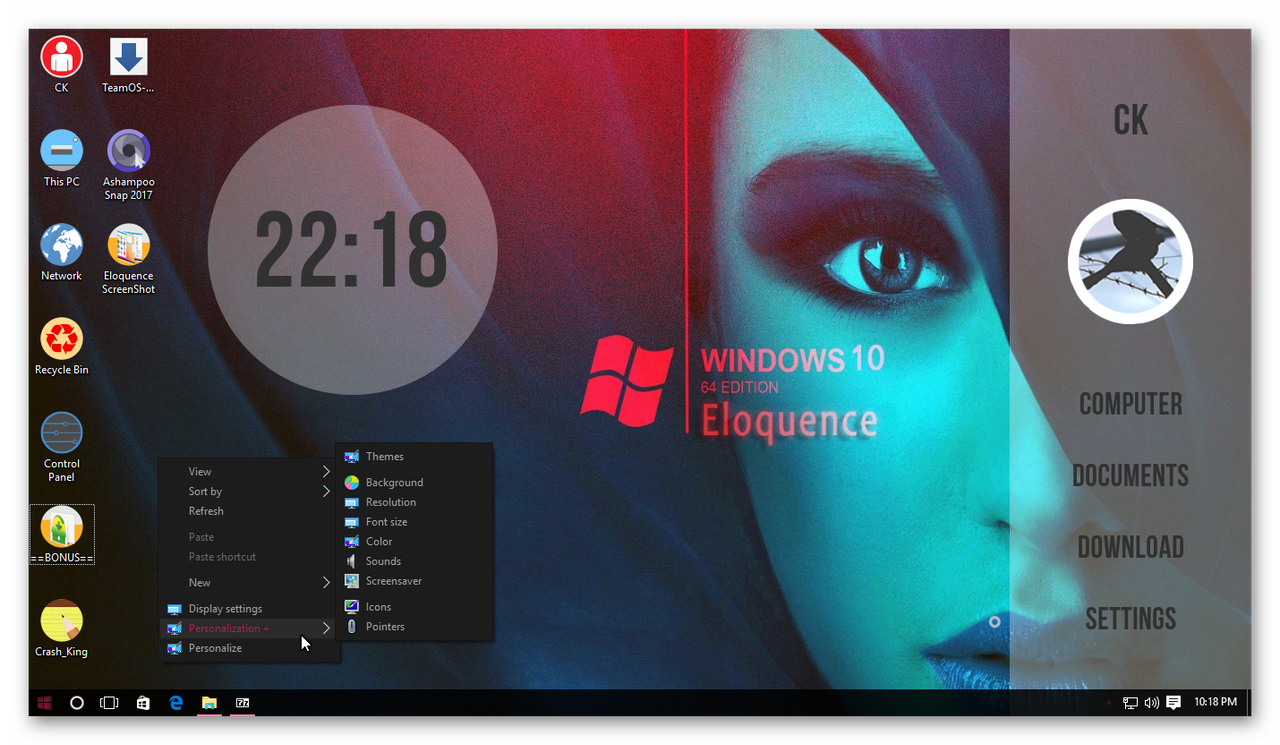Viewport: 1280px width, 745px height.
Task: Select the Network desktop icon
Action: coord(61,252)
